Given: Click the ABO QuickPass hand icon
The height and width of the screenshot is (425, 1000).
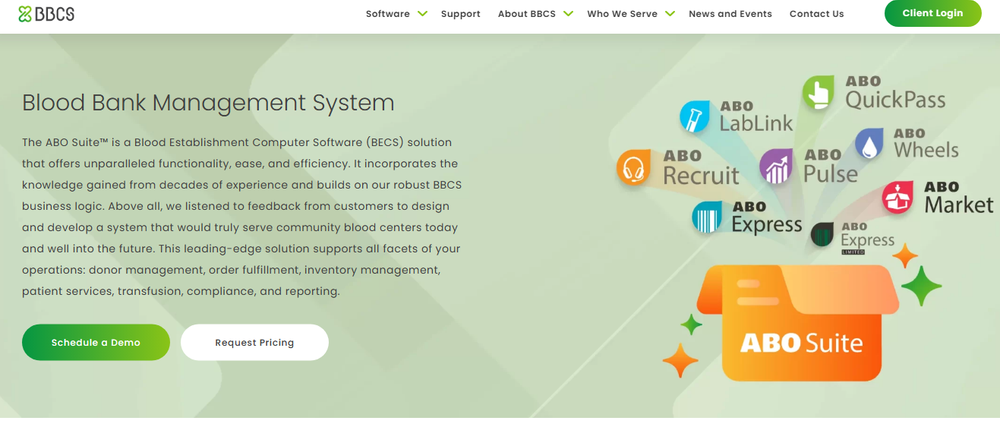Looking at the screenshot, I should (818, 93).
